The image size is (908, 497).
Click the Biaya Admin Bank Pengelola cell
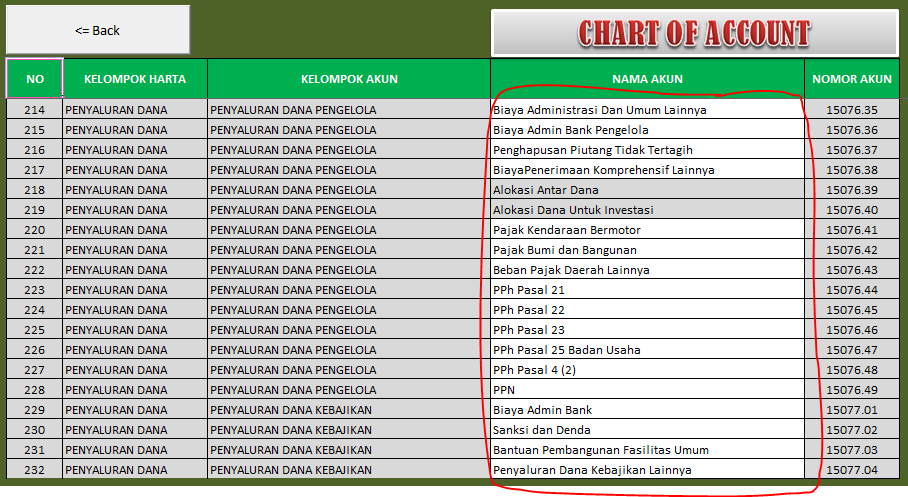point(647,130)
